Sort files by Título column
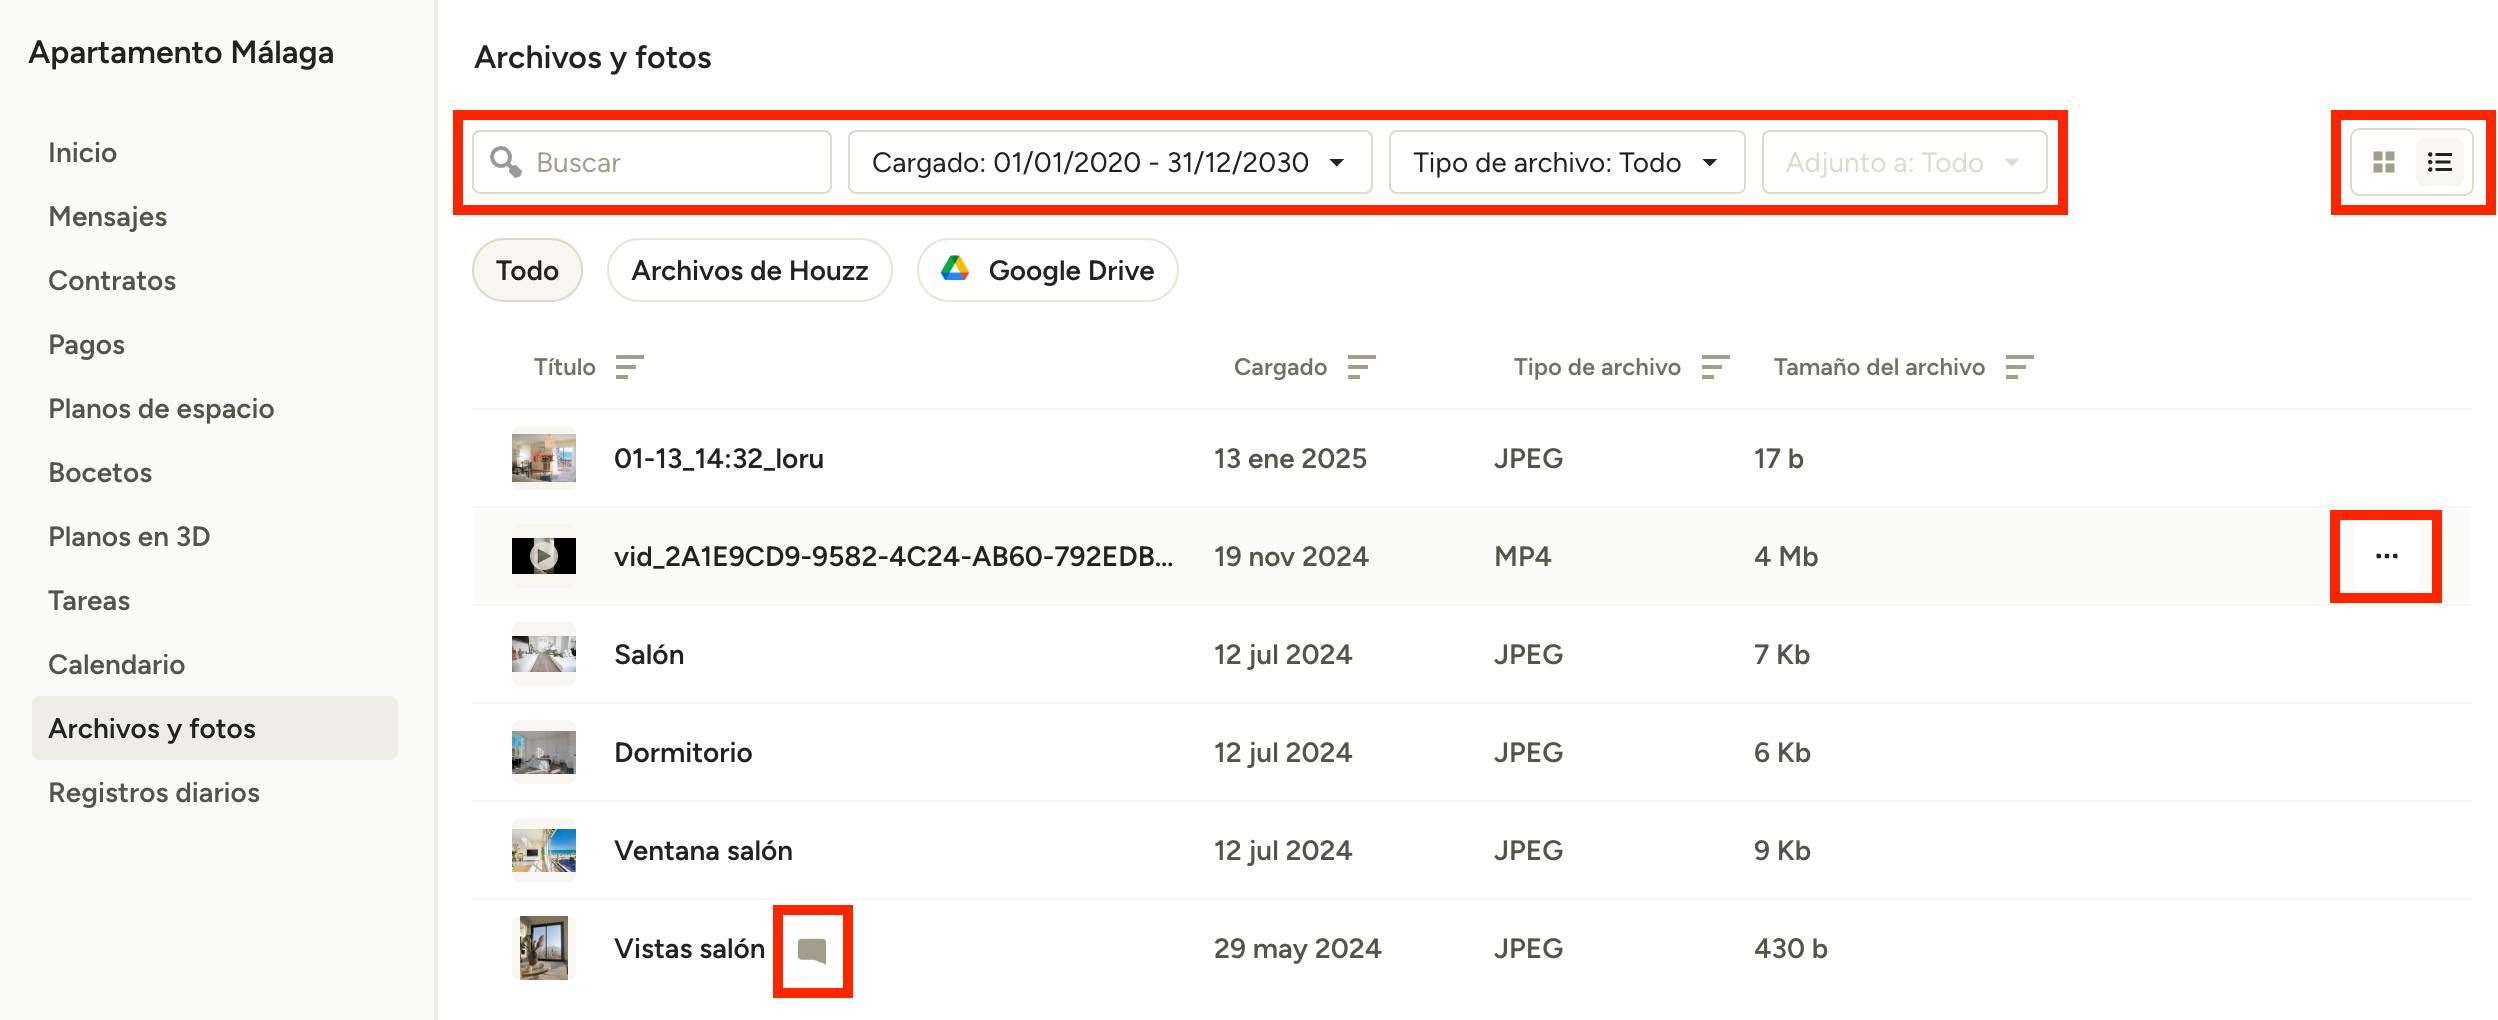 (629, 367)
